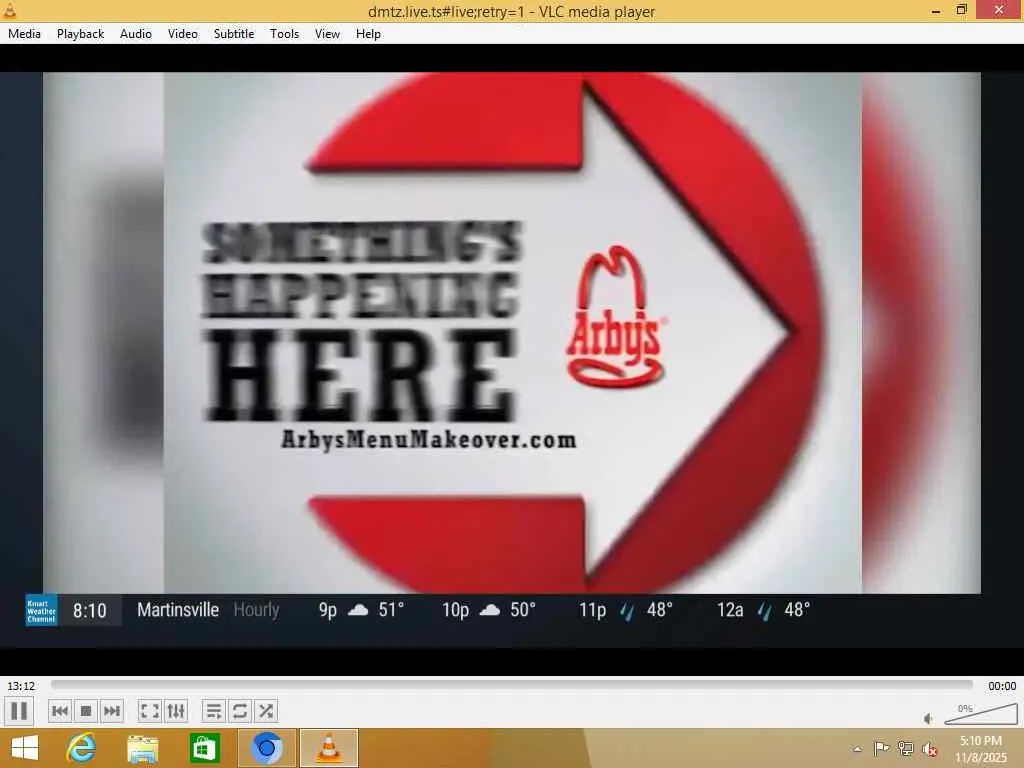
Task: Open the Tools menu
Action: [x=284, y=34]
